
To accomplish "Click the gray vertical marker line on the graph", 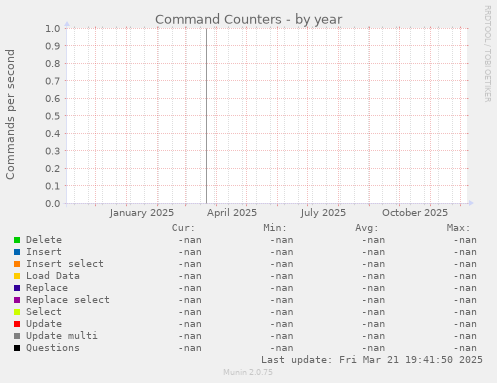I will click(x=206, y=116).
